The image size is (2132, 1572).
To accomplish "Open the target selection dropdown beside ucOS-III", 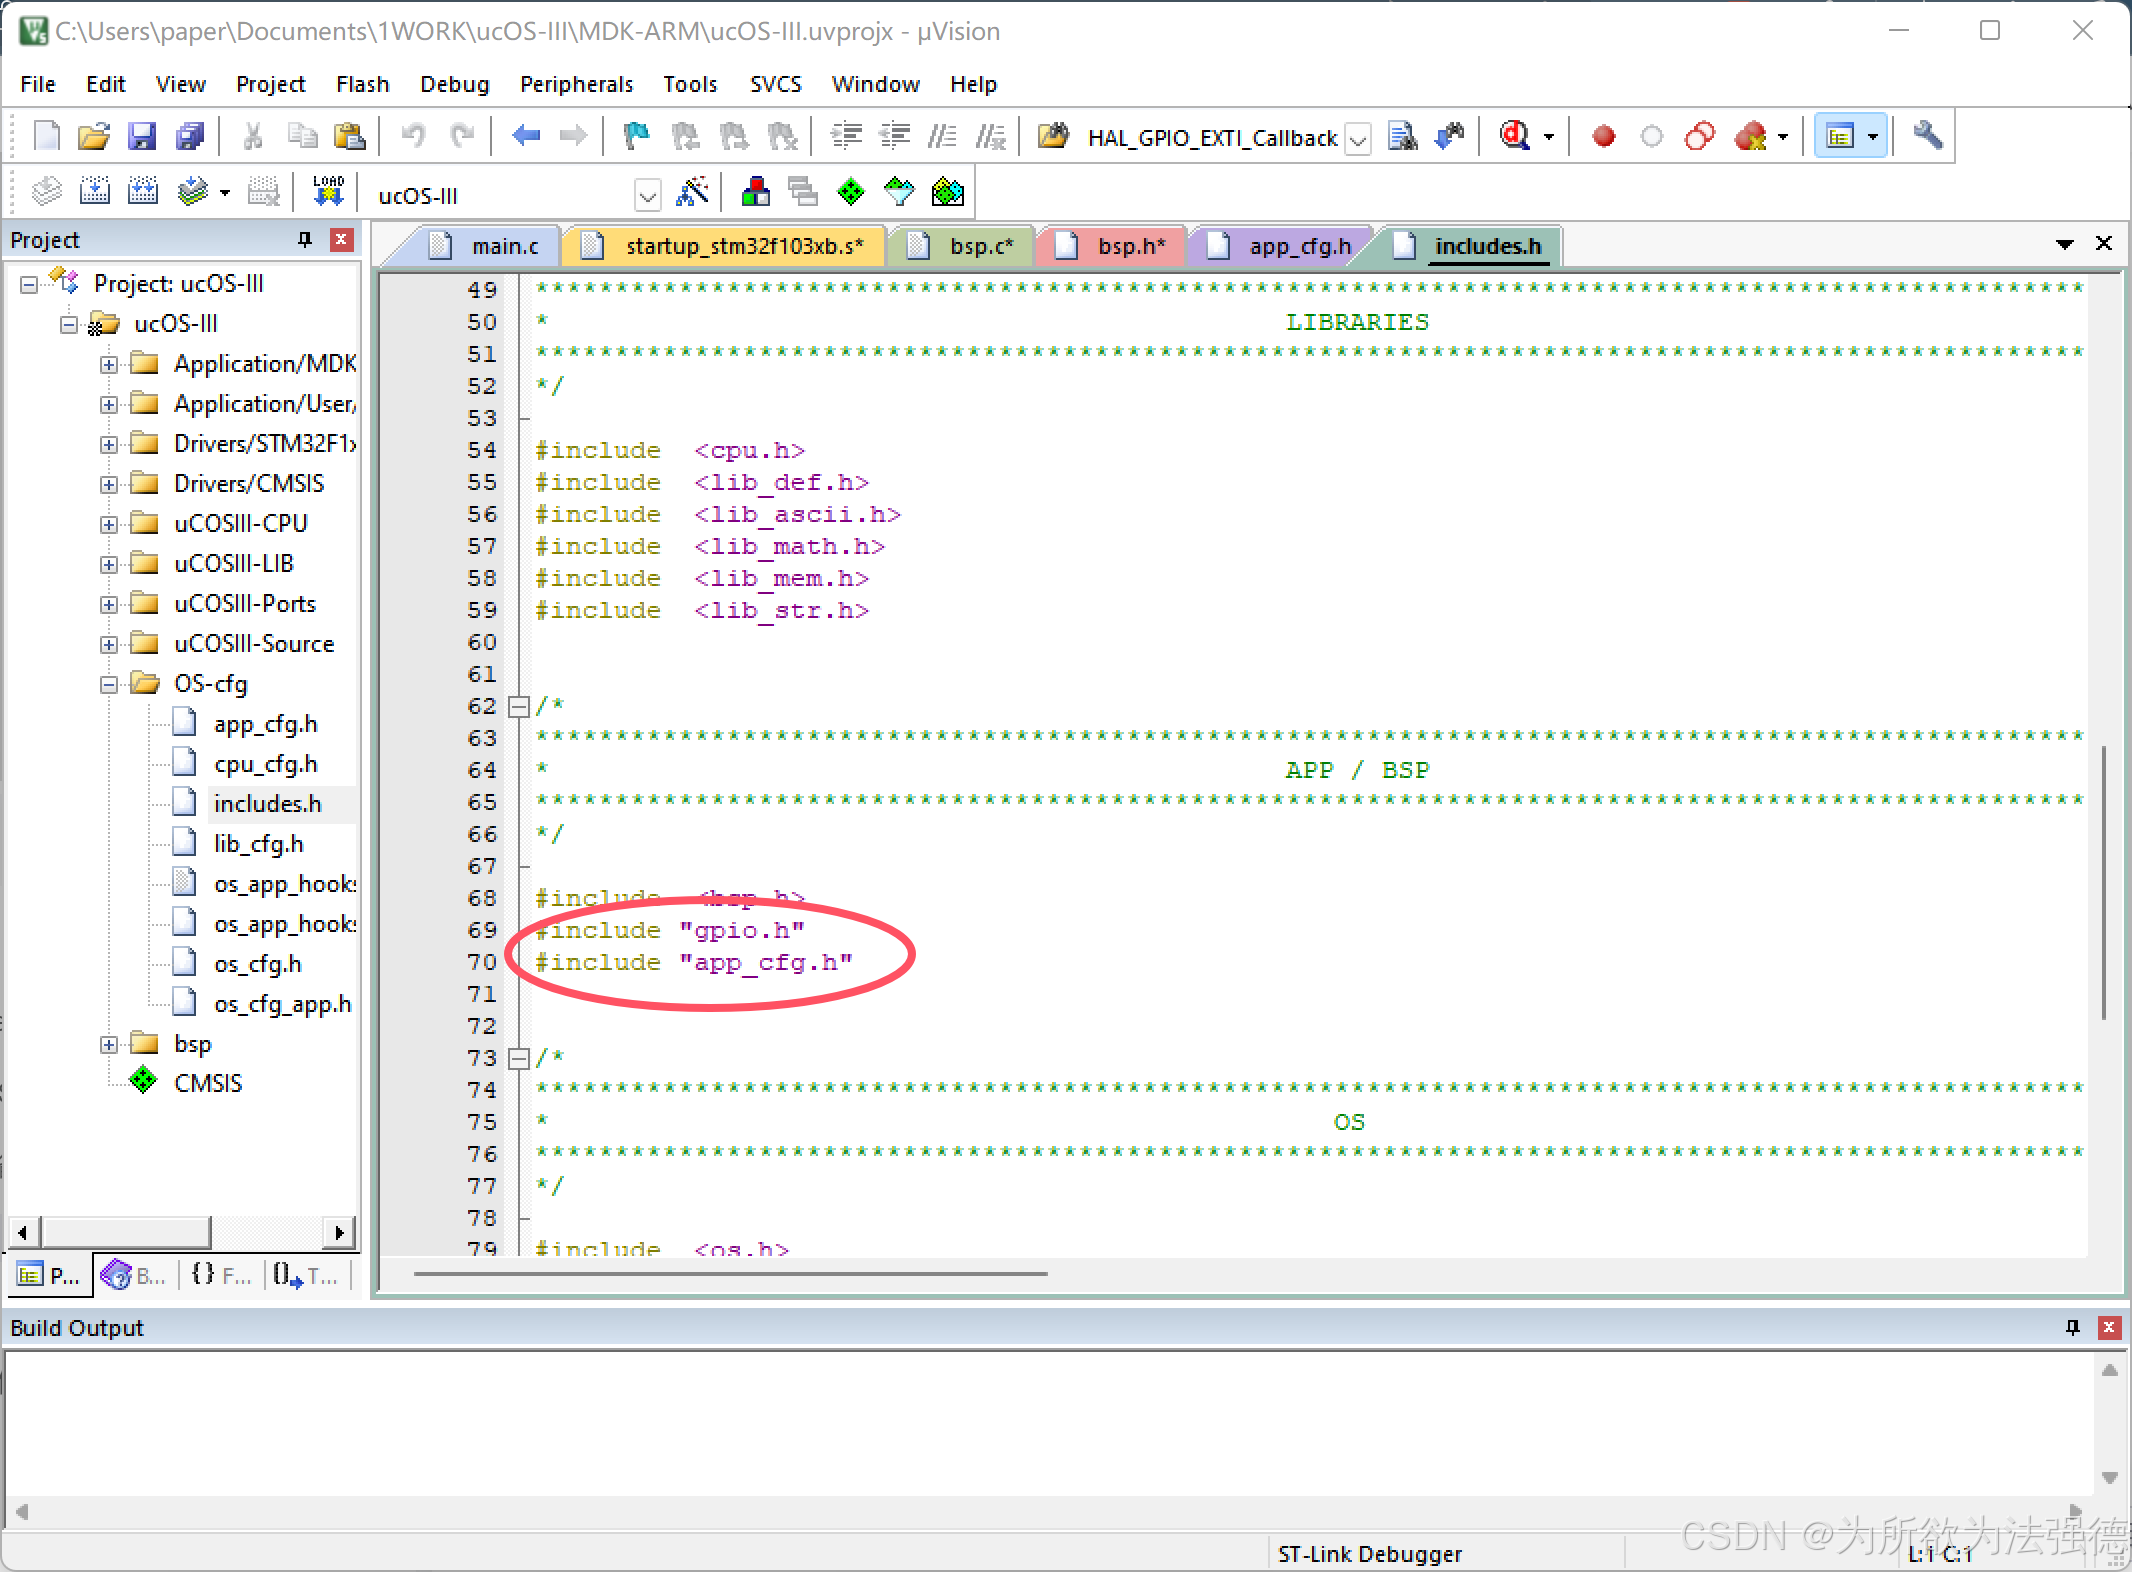I will pos(647,194).
